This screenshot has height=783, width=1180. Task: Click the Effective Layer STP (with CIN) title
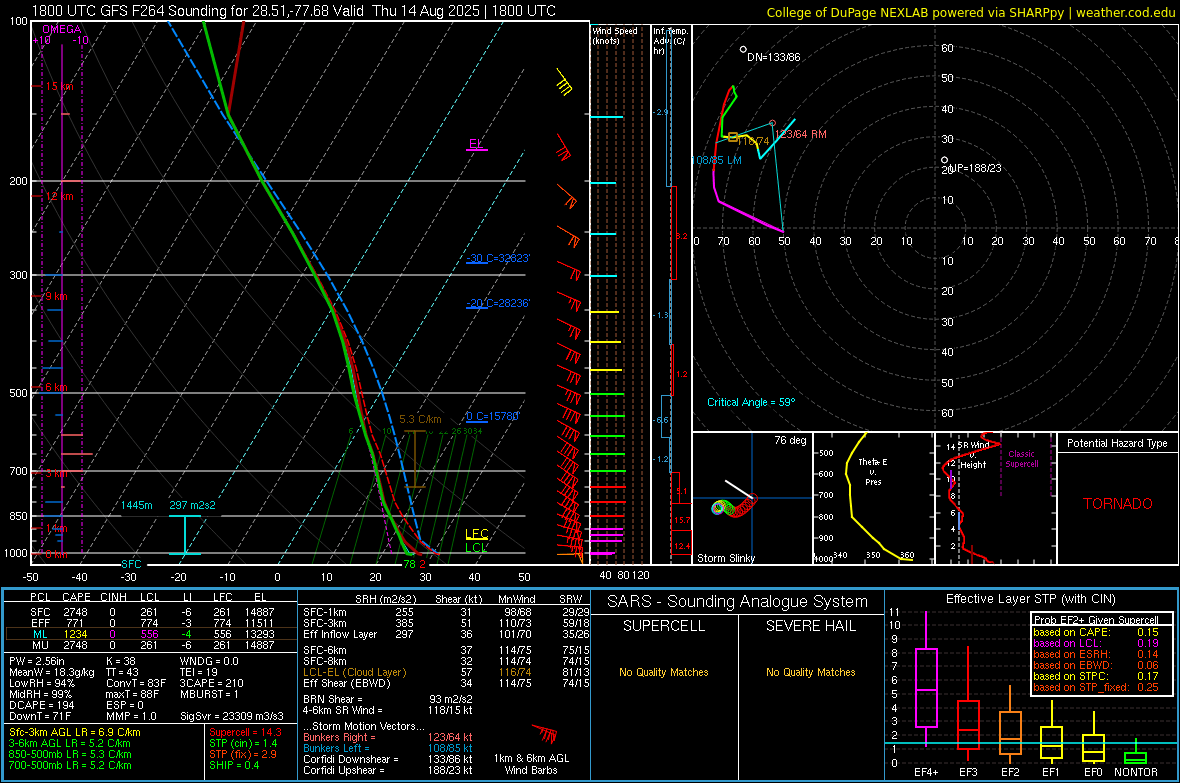(x=1030, y=599)
